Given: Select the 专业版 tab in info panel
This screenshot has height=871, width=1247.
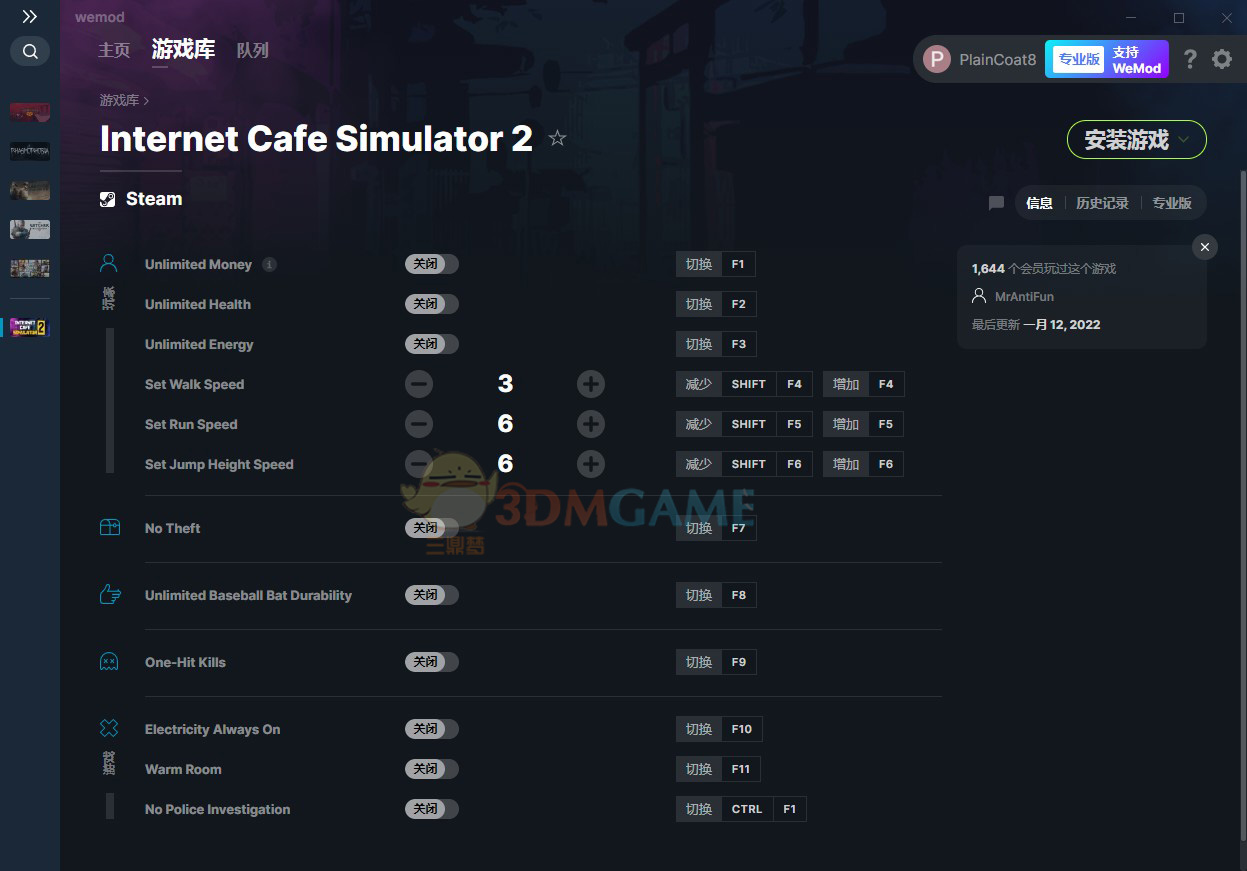Looking at the screenshot, I should point(1172,203).
